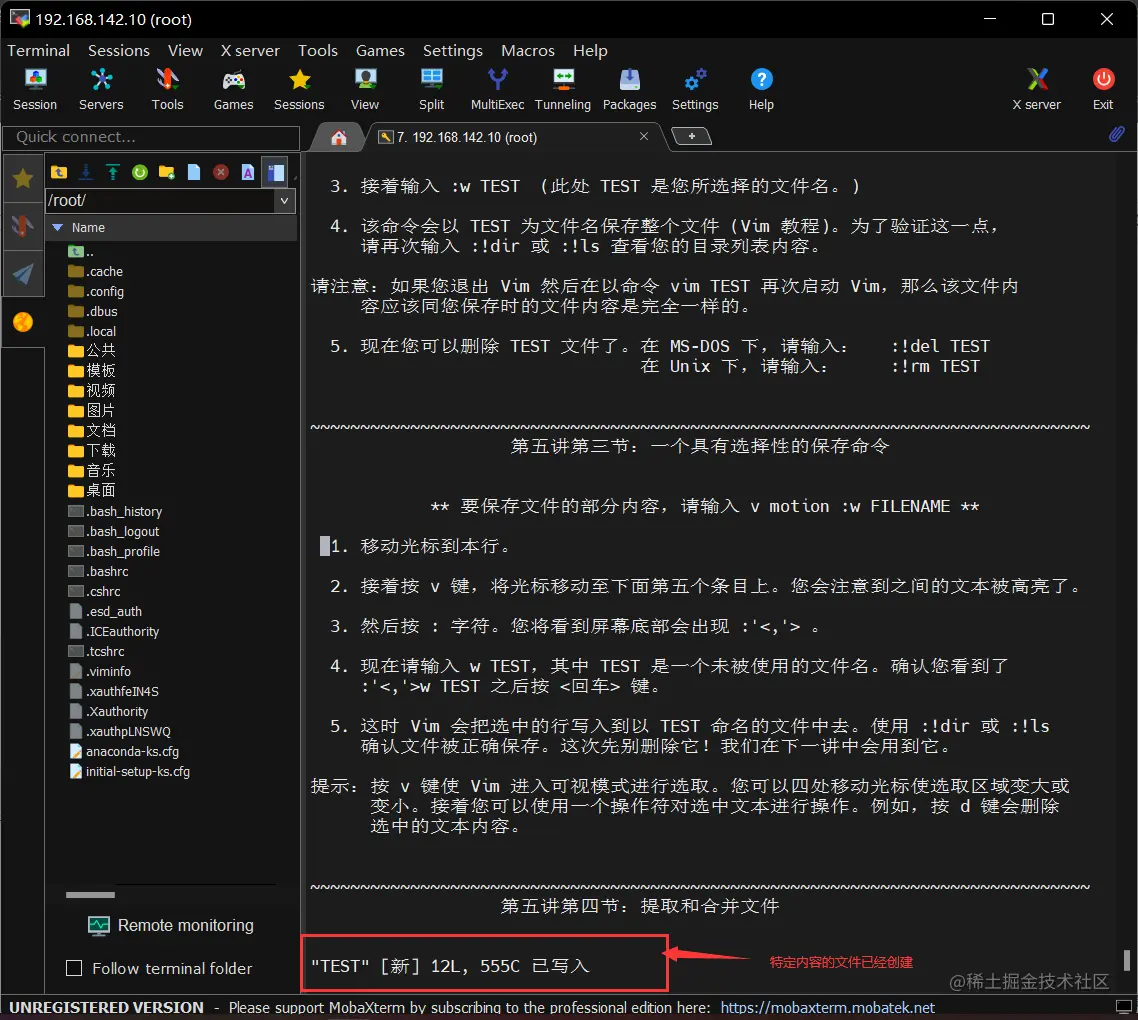Open a new tab with plus button
1138x1020 pixels.
(692, 136)
